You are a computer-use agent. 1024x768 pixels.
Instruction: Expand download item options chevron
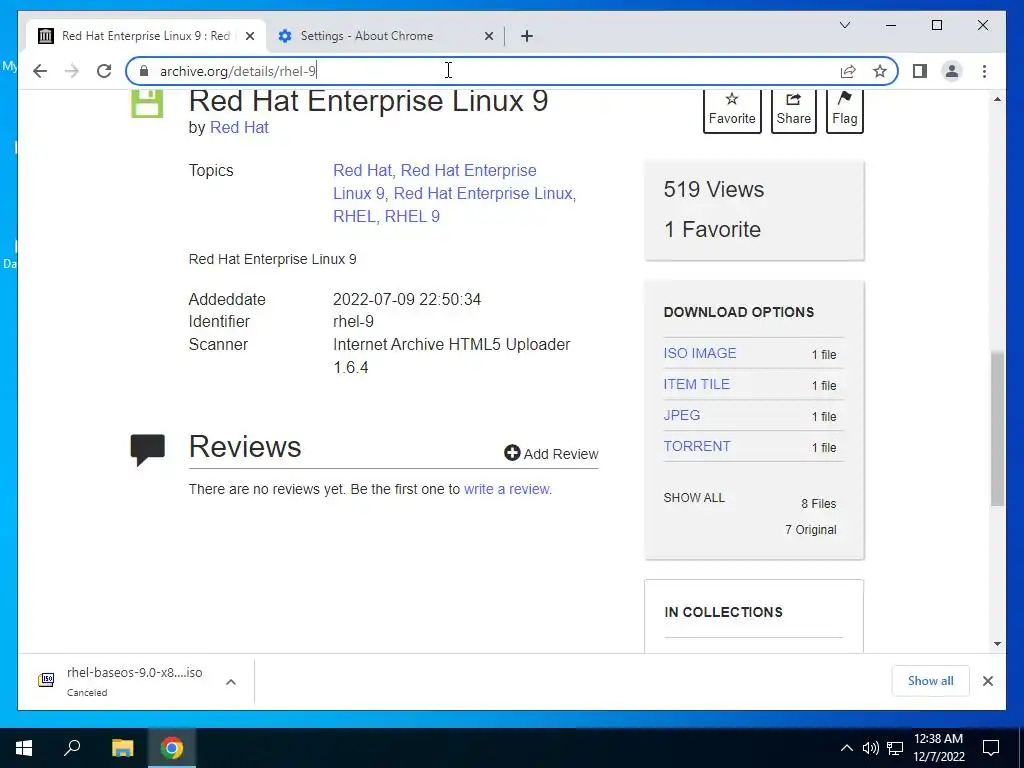(231, 682)
